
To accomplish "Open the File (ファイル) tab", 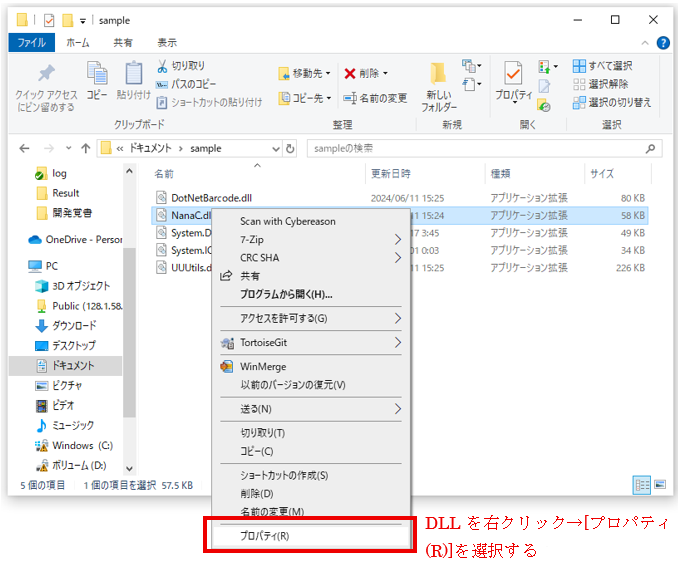I will point(31,42).
